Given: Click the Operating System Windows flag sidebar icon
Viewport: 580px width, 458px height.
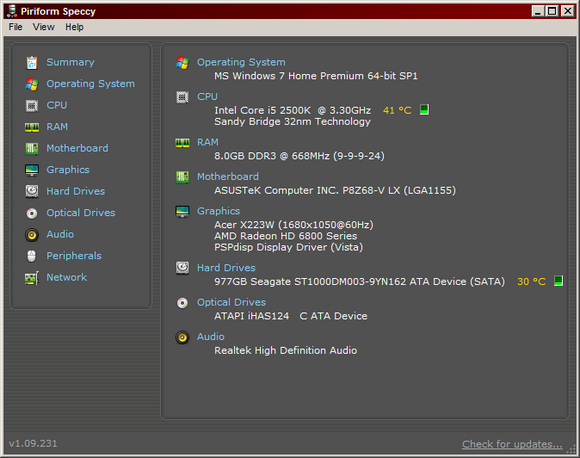Looking at the screenshot, I should (x=32, y=84).
